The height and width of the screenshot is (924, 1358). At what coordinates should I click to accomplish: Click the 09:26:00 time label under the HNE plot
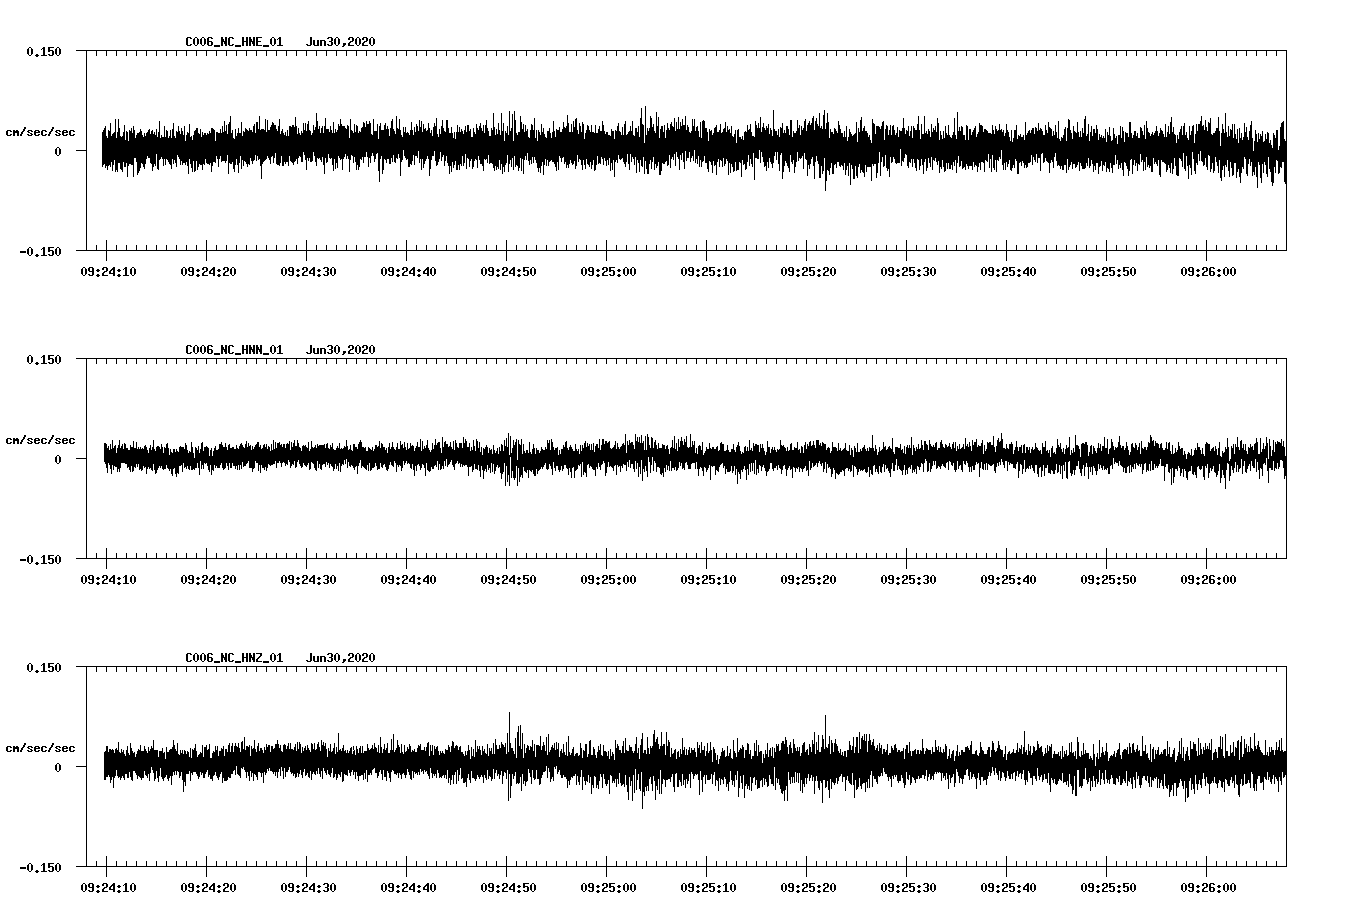tap(1208, 272)
